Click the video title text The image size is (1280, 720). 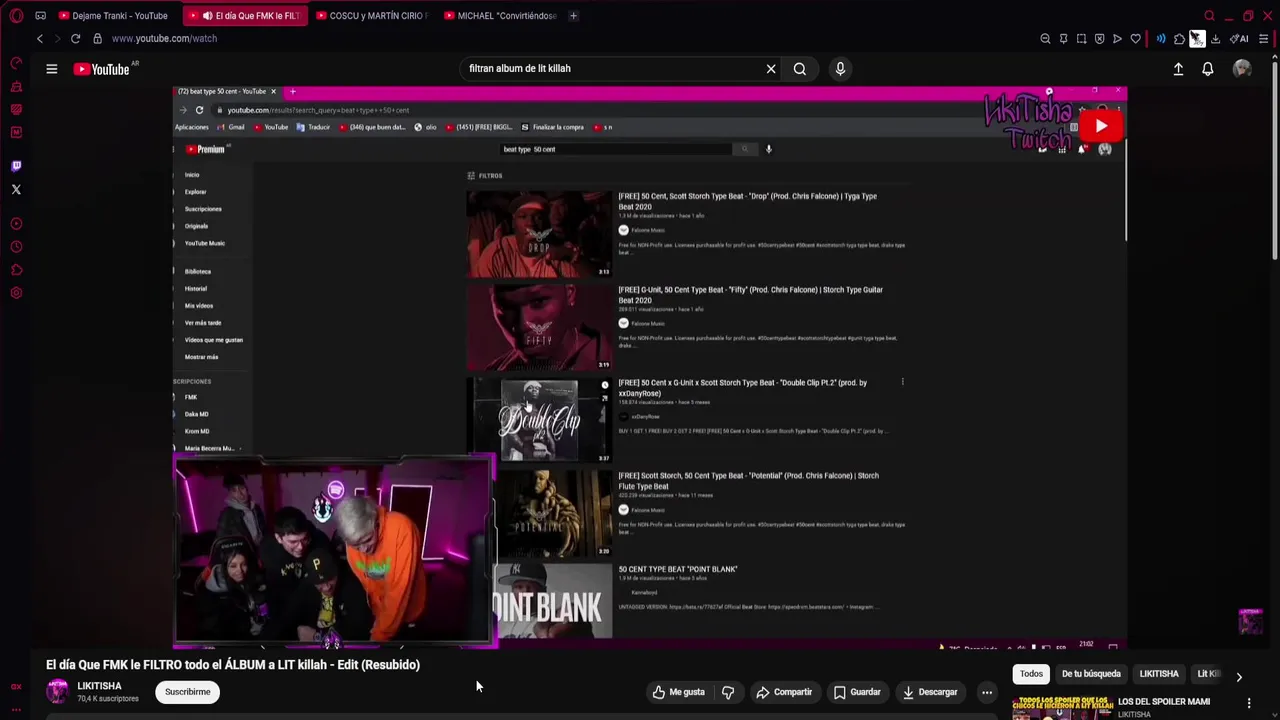coord(233,664)
